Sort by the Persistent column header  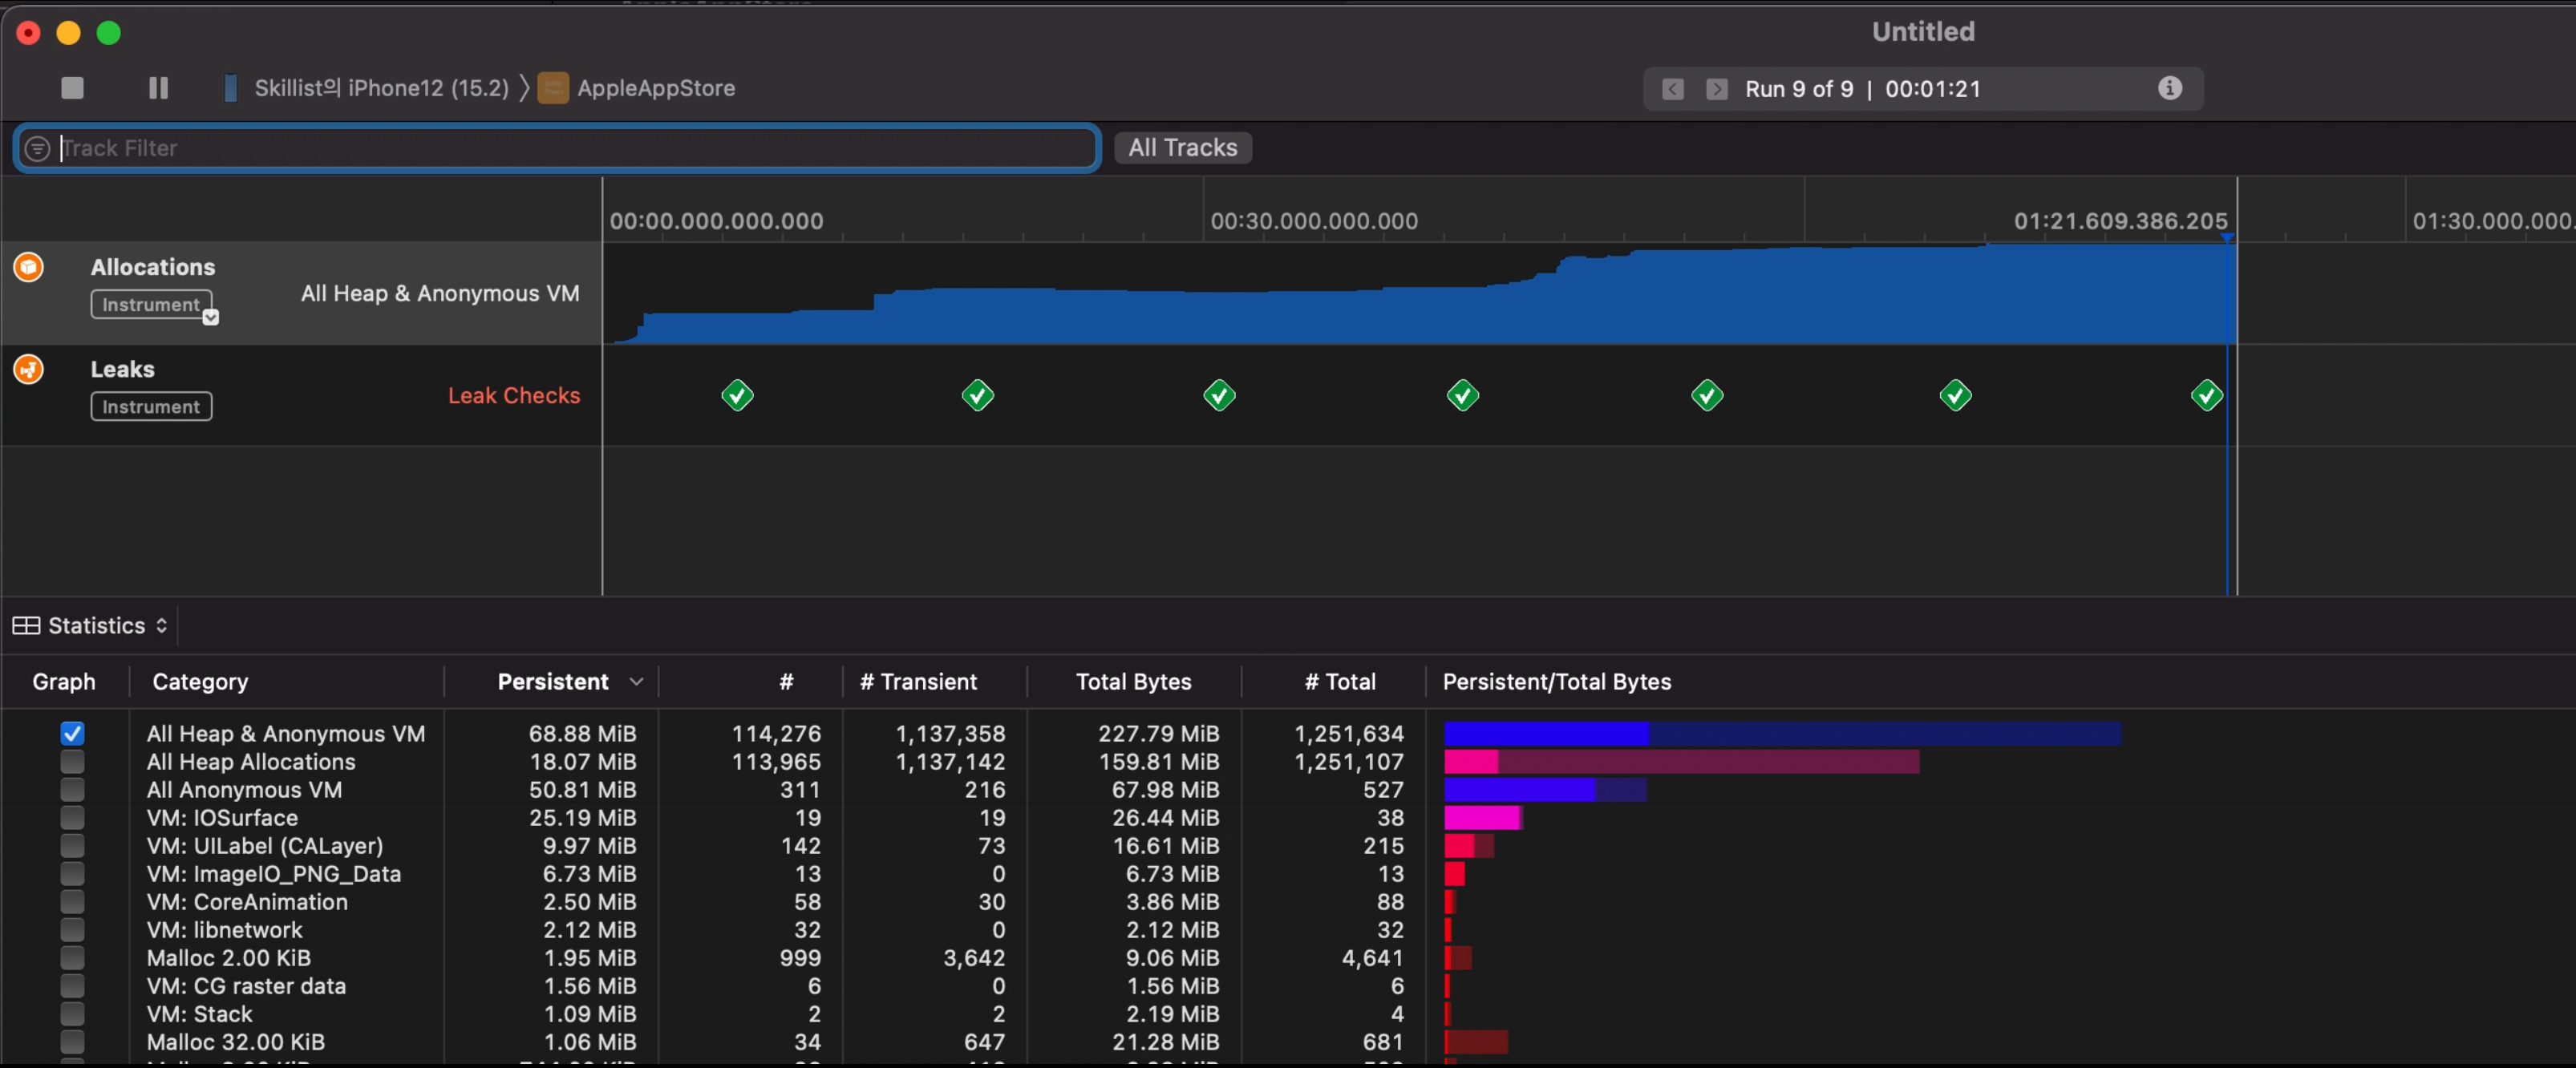pos(553,681)
